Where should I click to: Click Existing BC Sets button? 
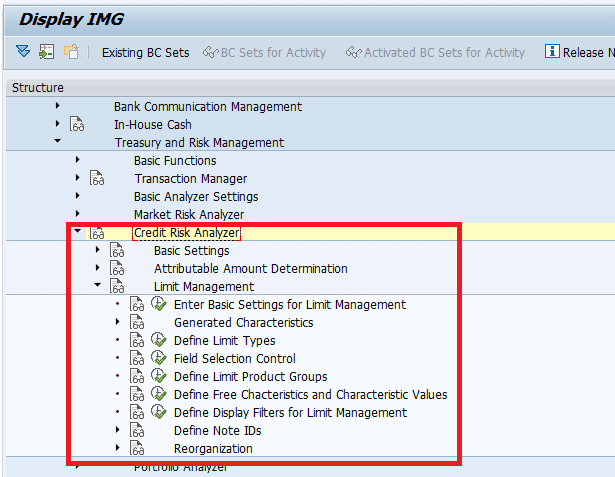145,53
